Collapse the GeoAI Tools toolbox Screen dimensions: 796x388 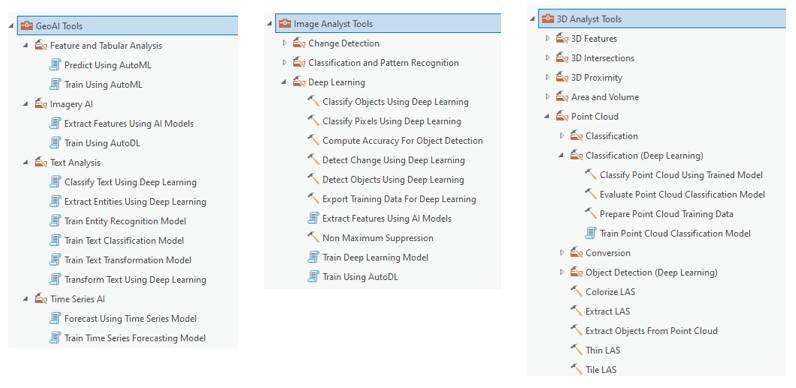coord(11,25)
